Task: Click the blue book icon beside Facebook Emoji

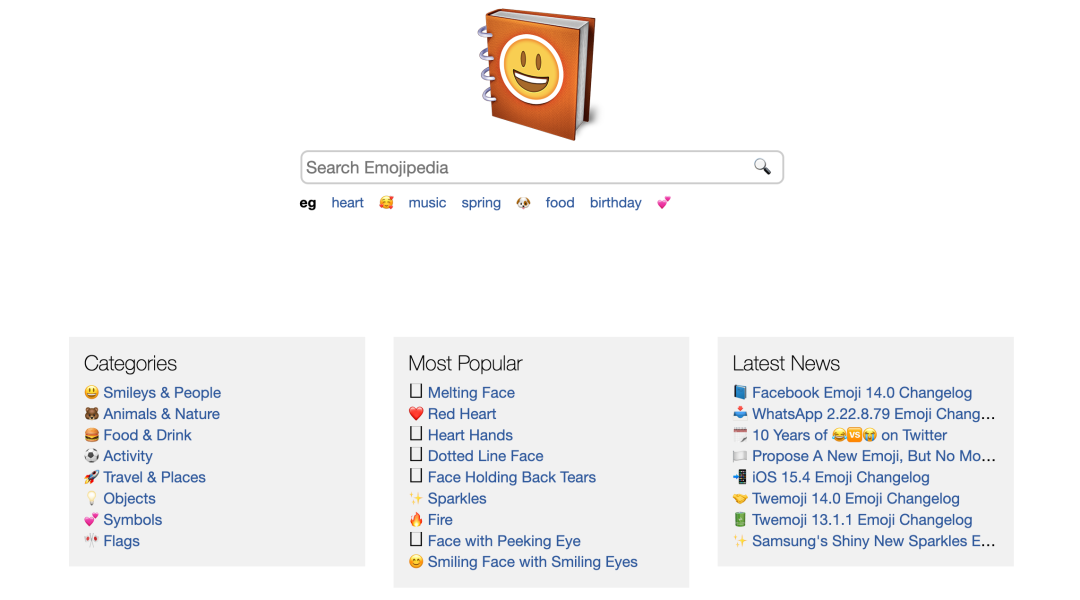Action: point(740,393)
